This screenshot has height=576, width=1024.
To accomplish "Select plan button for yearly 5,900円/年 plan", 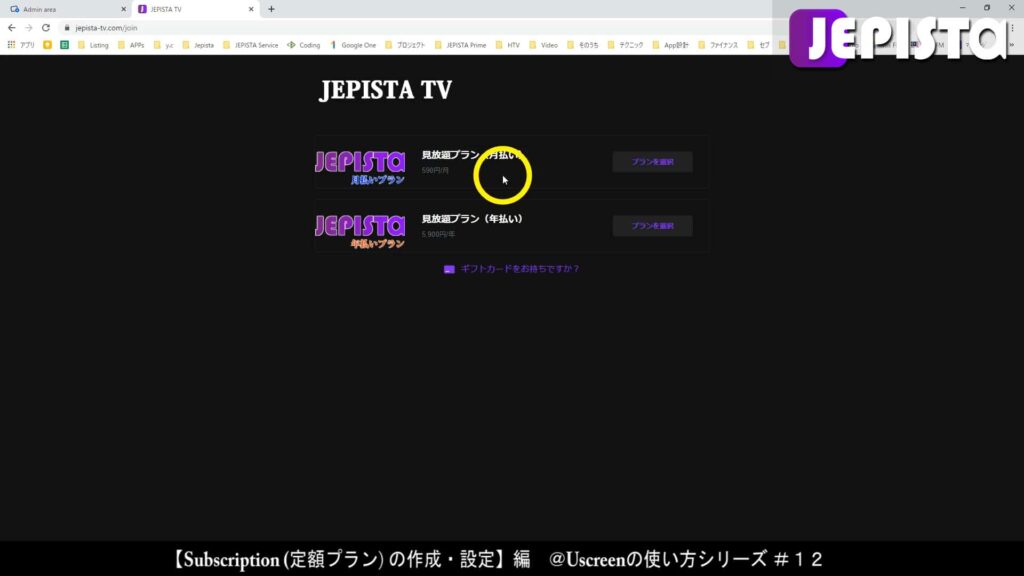I will [652, 226].
